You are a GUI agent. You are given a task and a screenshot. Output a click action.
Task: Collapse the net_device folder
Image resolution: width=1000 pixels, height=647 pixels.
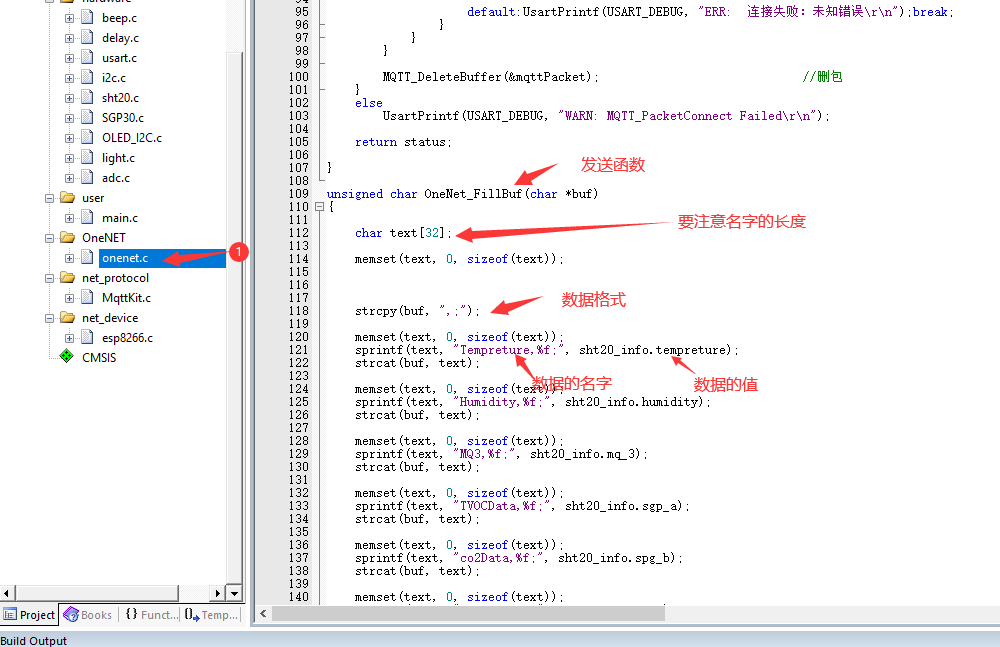(x=49, y=318)
